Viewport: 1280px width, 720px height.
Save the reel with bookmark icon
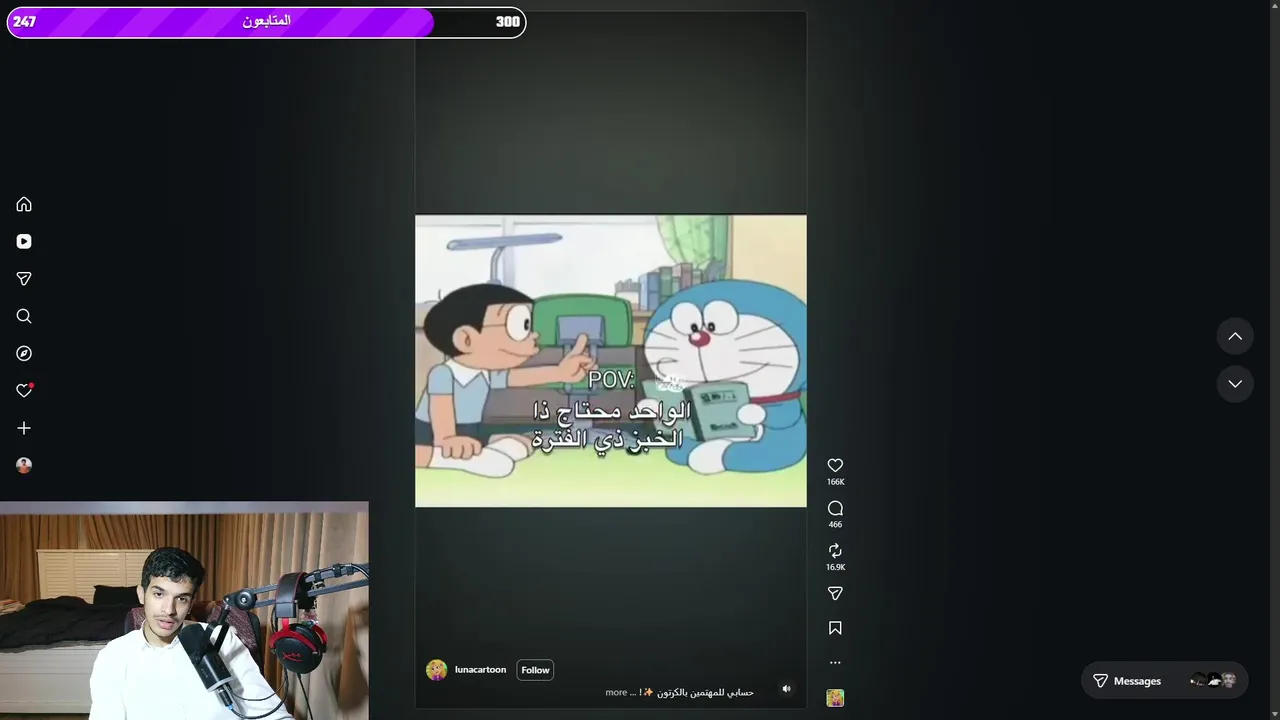click(835, 628)
